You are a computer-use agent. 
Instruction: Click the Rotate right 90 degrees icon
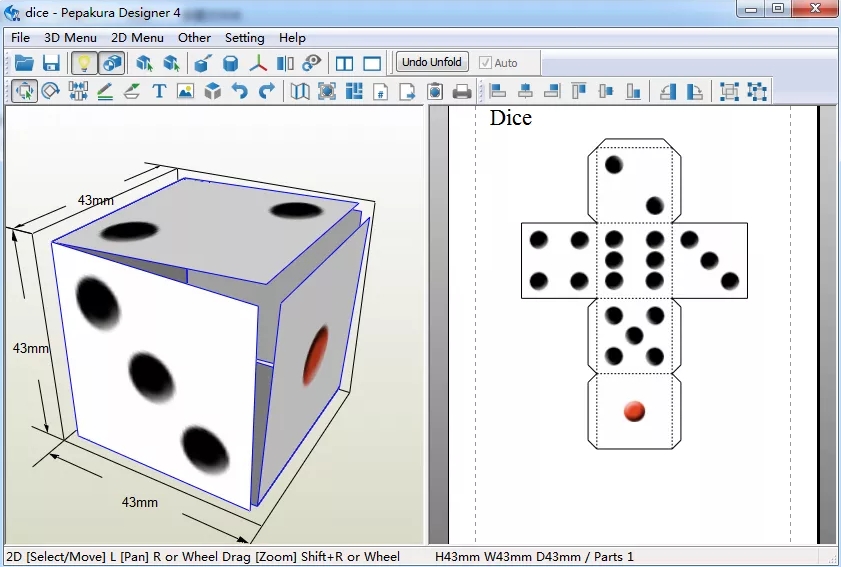click(x=695, y=91)
